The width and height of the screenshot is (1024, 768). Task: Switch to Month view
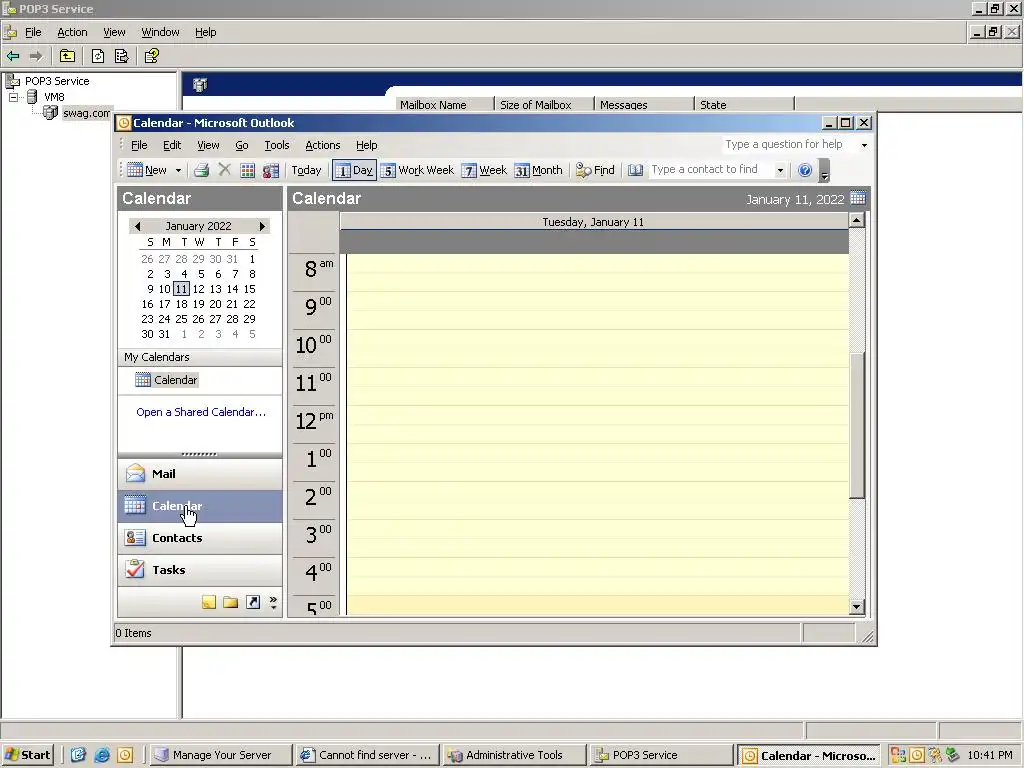539,170
